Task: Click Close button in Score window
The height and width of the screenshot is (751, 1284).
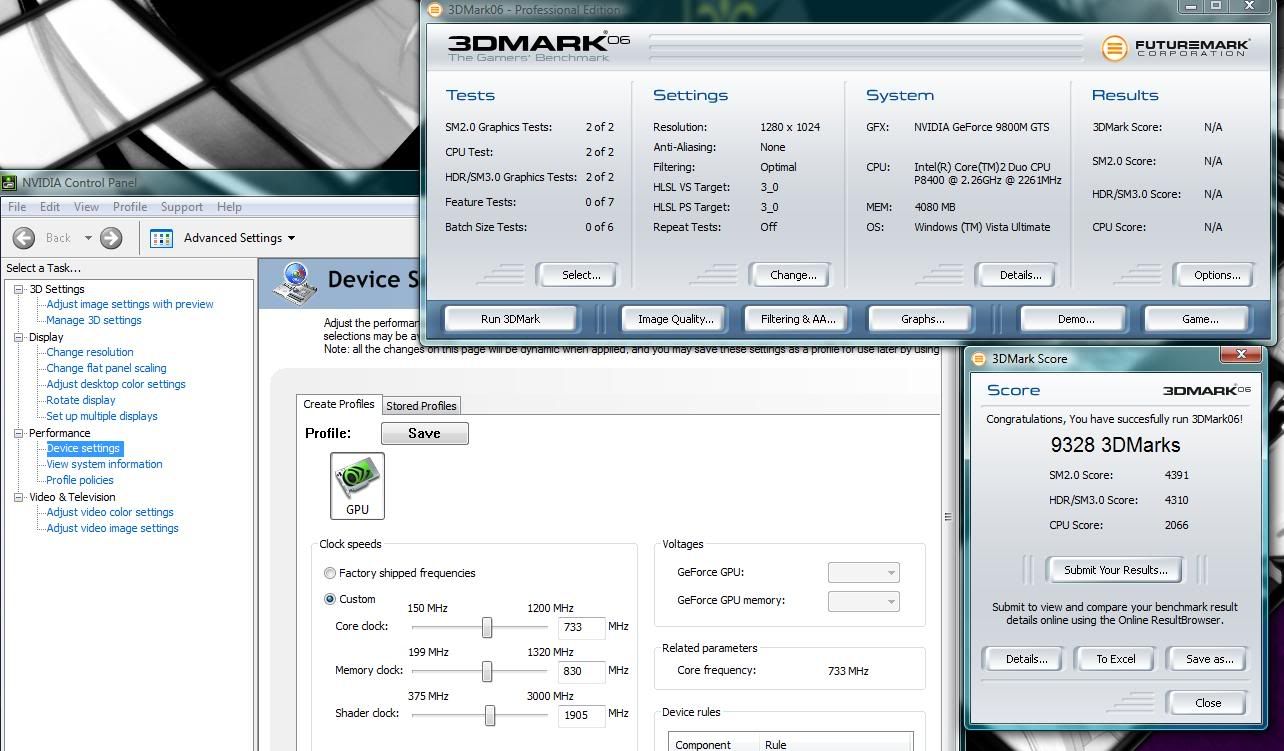Action: (x=1208, y=703)
